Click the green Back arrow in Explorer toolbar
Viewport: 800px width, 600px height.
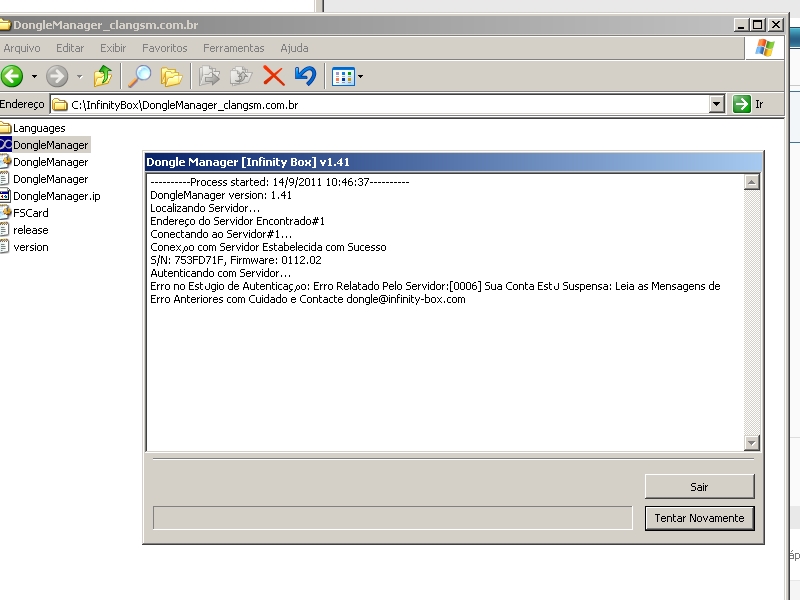[12, 77]
